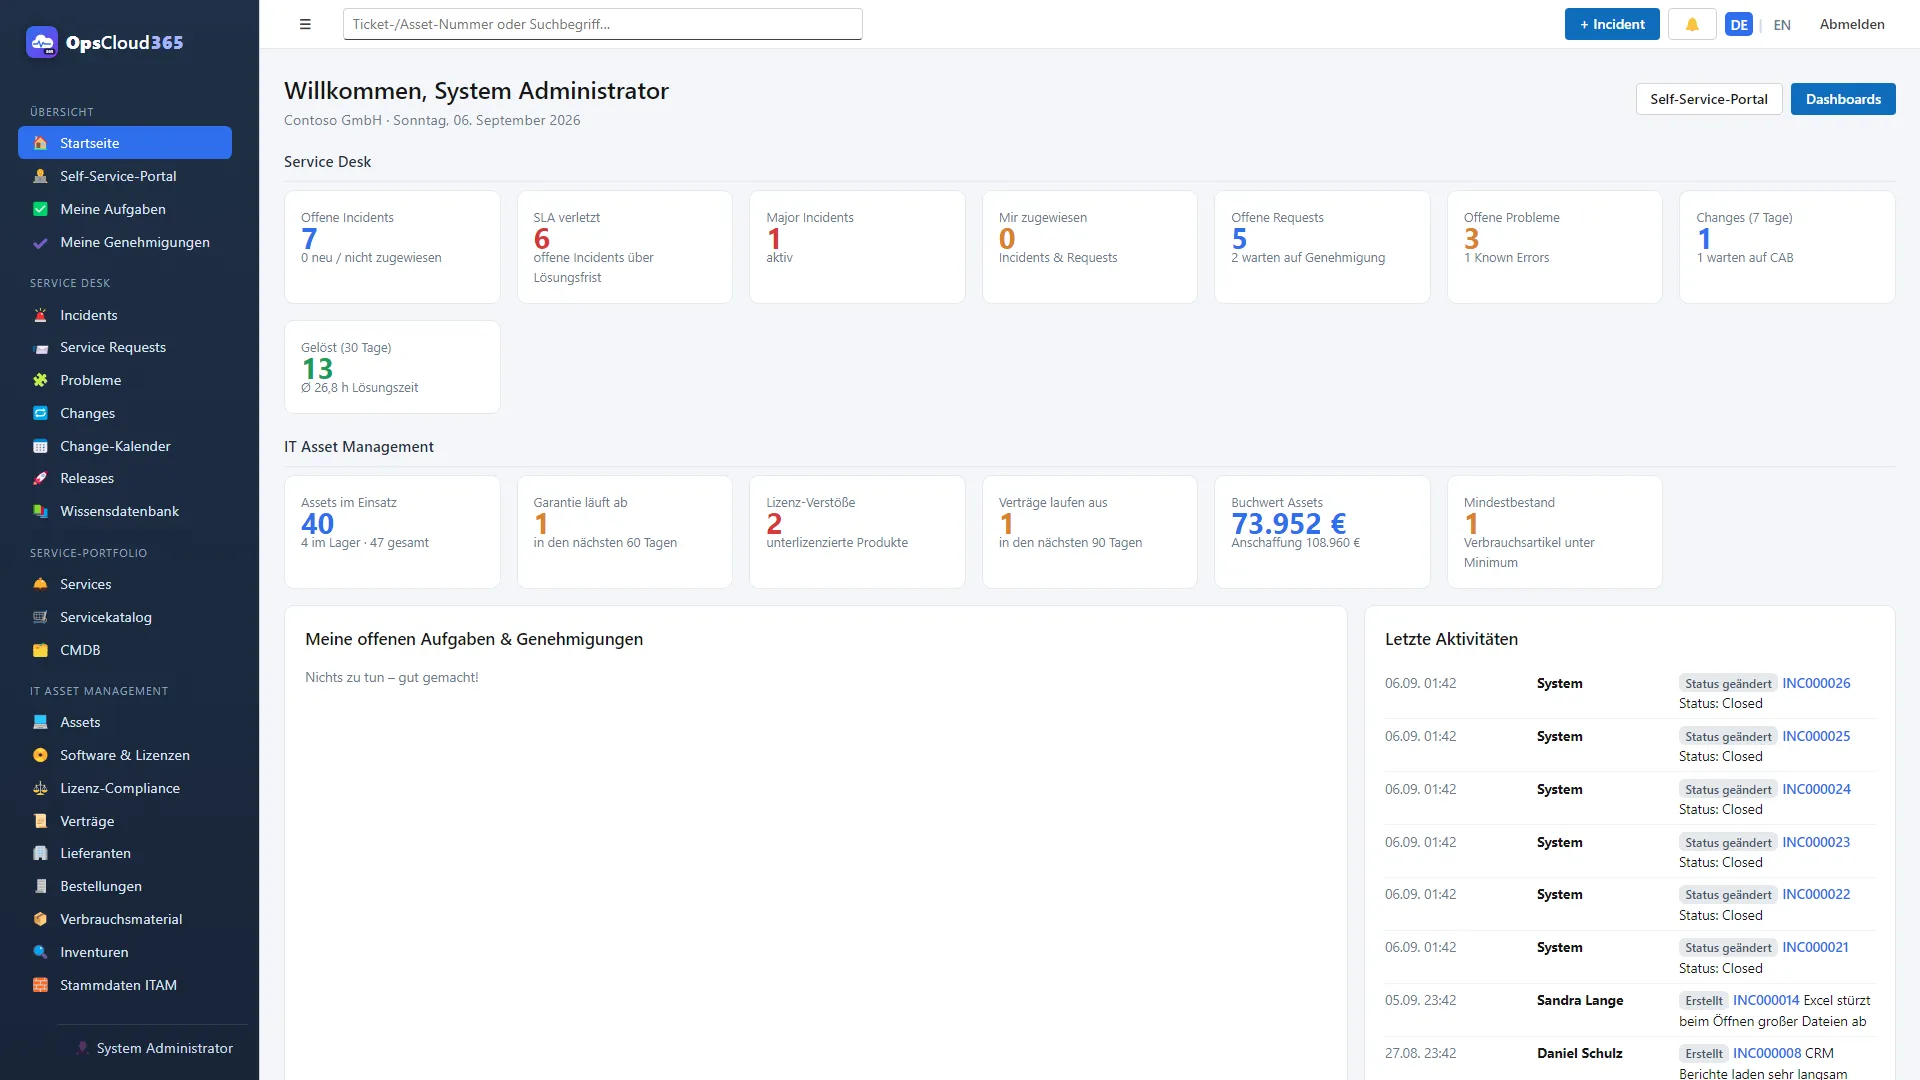The width and height of the screenshot is (1920, 1080).
Task: Open the Assets im Einsatz card
Action: [x=392, y=532]
